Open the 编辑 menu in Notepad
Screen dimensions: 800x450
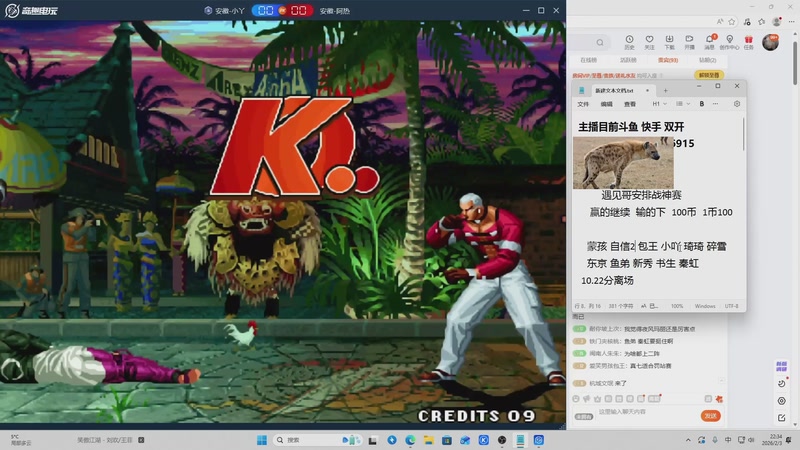(x=607, y=104)
